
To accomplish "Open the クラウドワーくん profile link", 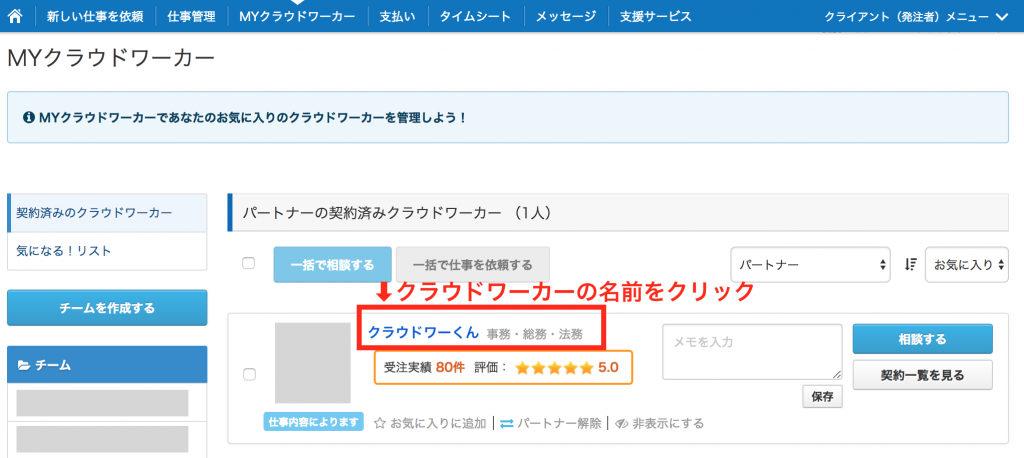I will (423, 333).
